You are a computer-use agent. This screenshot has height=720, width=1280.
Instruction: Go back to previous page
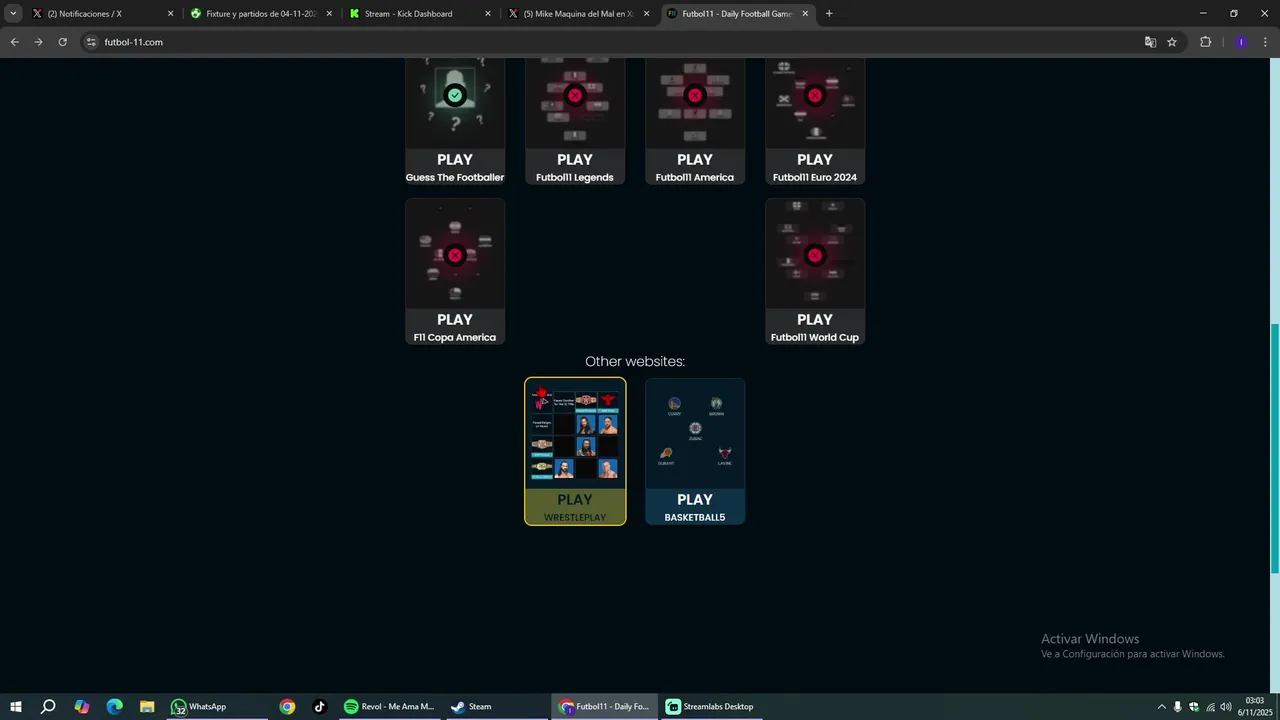14,42
